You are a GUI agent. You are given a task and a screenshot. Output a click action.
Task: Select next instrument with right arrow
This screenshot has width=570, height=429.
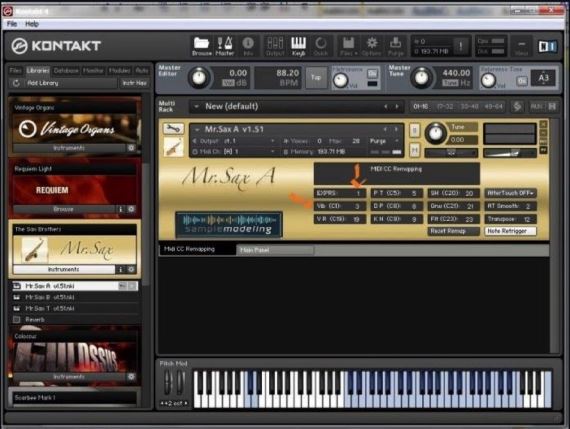coord(396,129)
